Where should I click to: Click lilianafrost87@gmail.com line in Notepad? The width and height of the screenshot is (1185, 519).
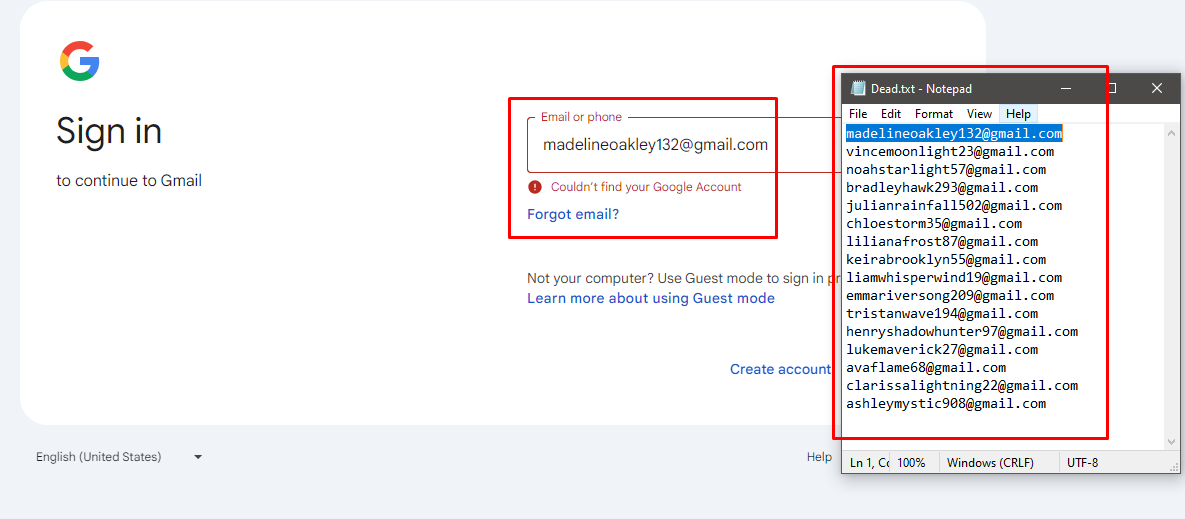[942, 242]
